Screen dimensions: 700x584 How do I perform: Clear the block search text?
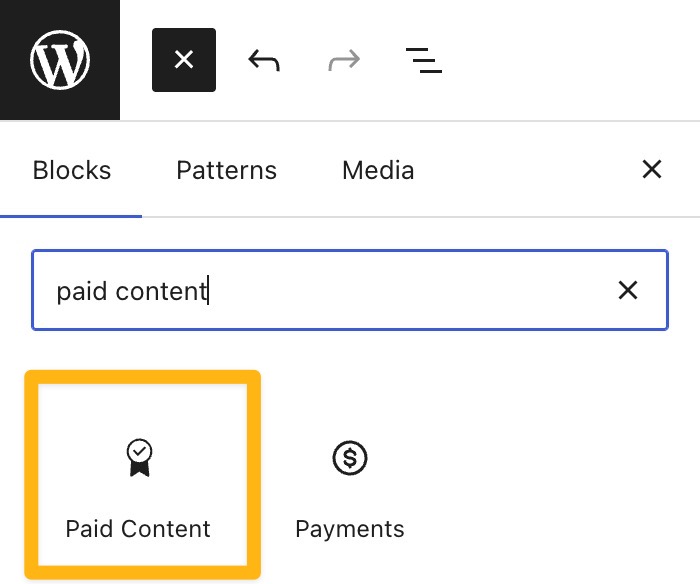(x=628, y=291)
